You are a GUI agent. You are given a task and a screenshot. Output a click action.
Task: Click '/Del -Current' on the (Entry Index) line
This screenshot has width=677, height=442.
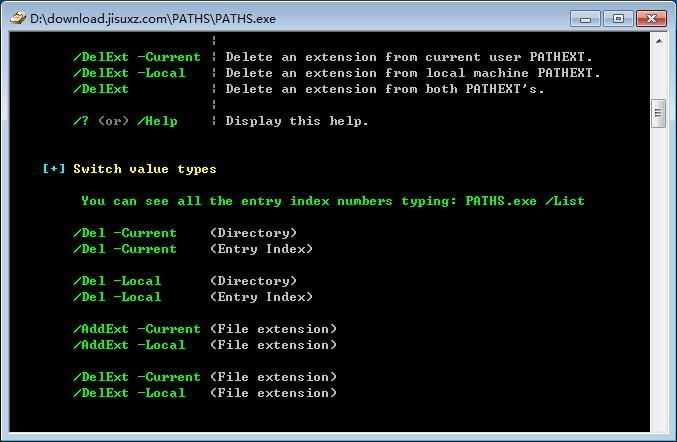tap(125, 249)
